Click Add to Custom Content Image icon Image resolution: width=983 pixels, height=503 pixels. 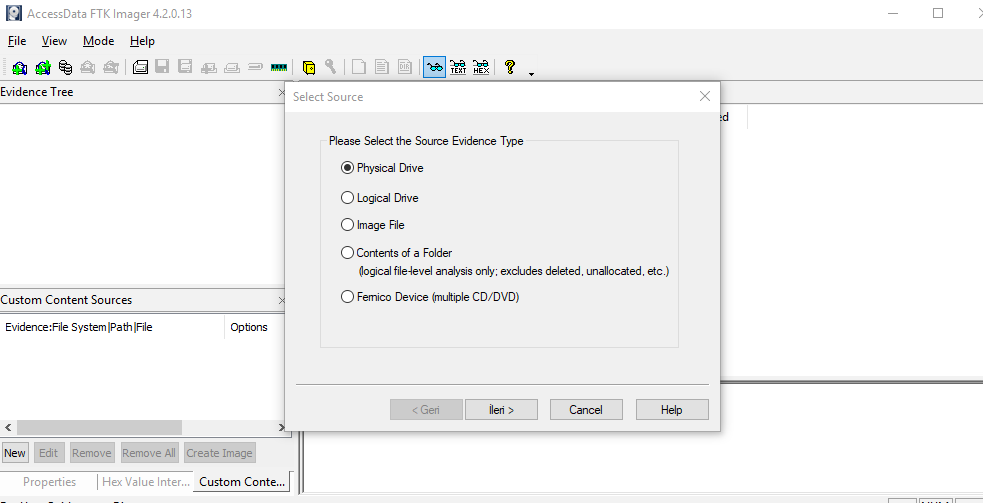click(209, 67)
